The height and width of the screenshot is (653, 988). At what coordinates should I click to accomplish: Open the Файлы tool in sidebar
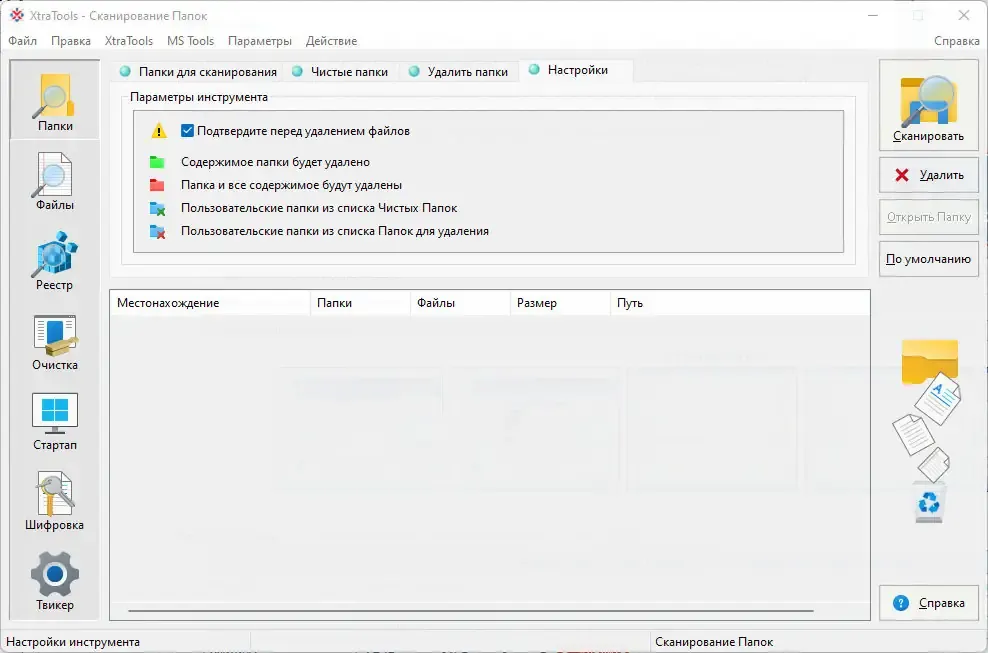tap(55, 182)
